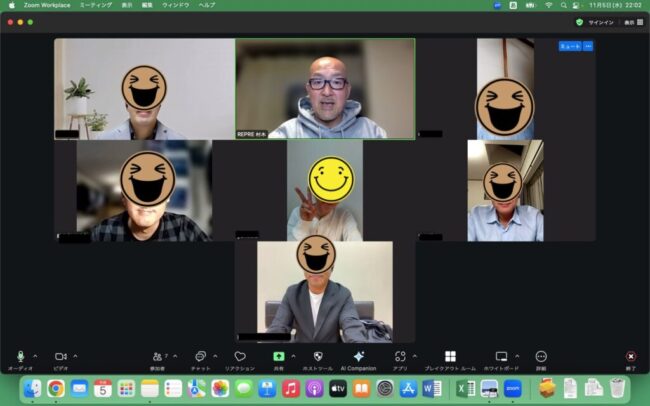Viewport: 650px width, 406px height.
Task: Open reactions (リアクション) heart icon
Action: [x=239, y=357]
